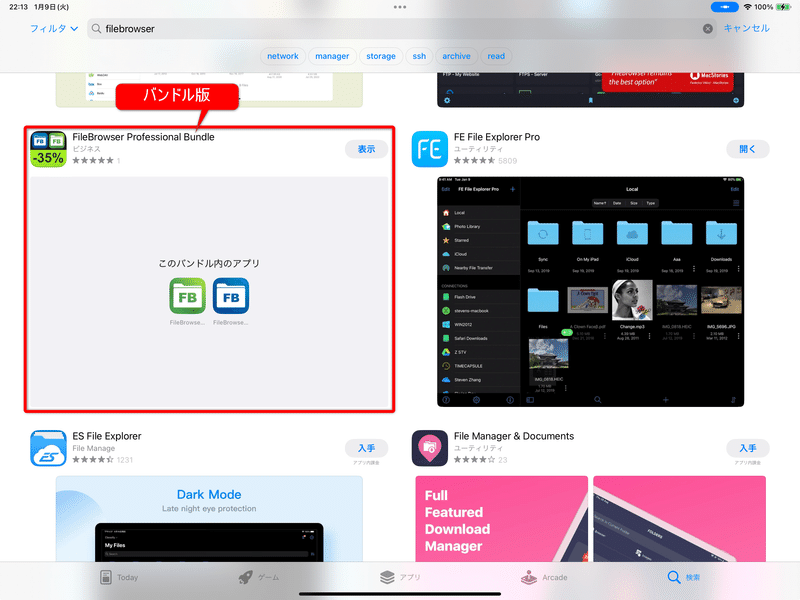Switch to the 検索 search tab
Viewport: 800px width, 600px height.
click(x=684, y=577)
